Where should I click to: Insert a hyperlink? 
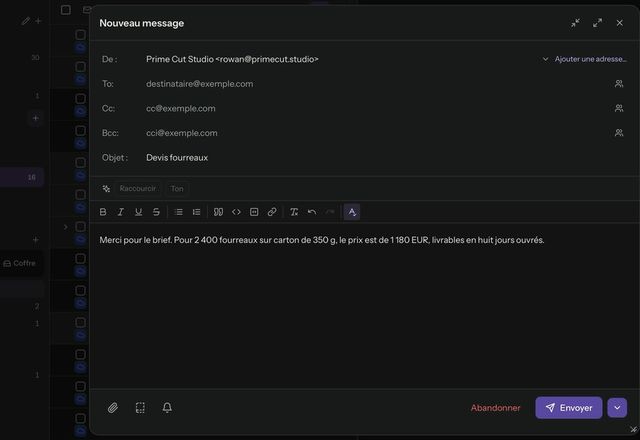272,212
